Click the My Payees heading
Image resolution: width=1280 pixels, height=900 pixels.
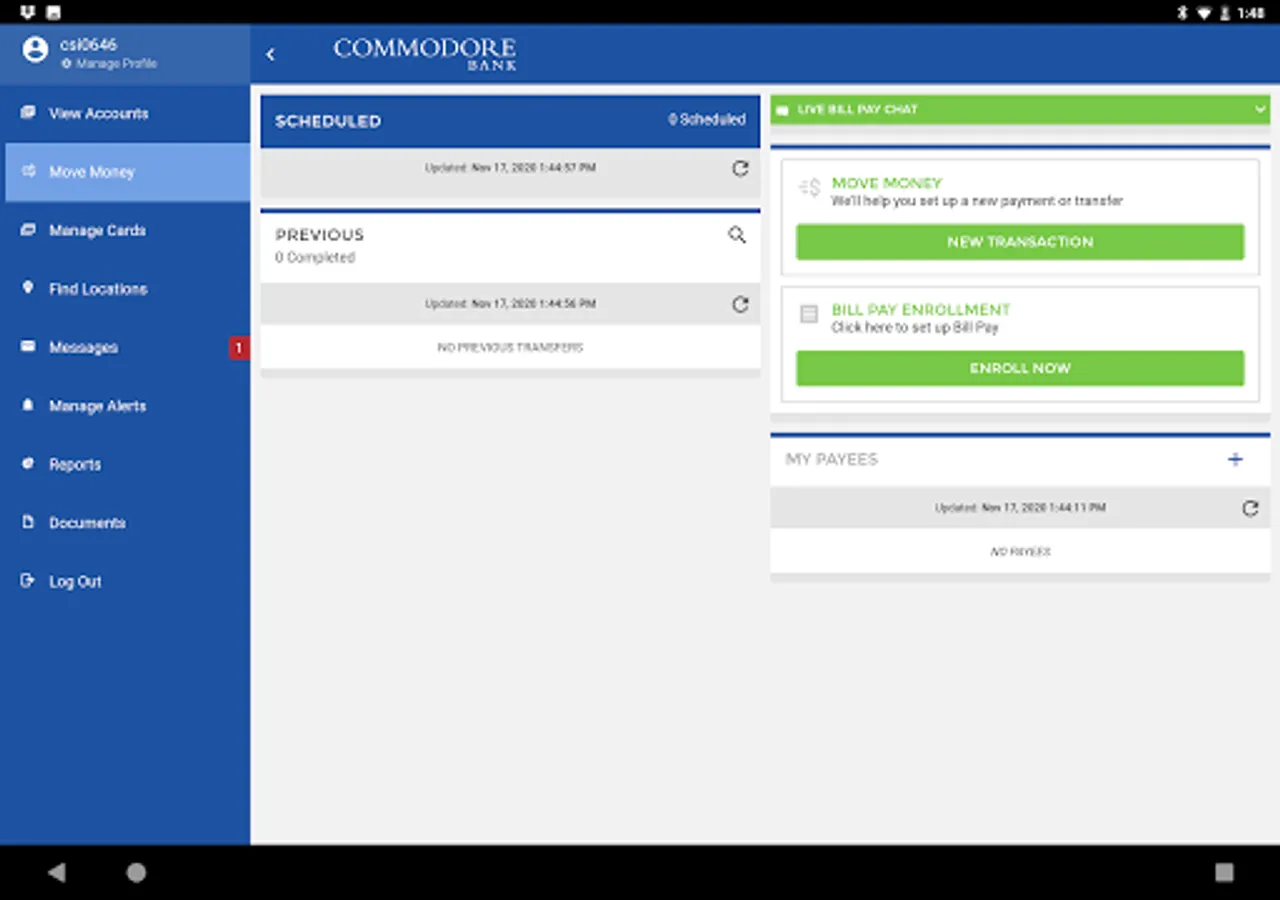click(x=832, y=459)
